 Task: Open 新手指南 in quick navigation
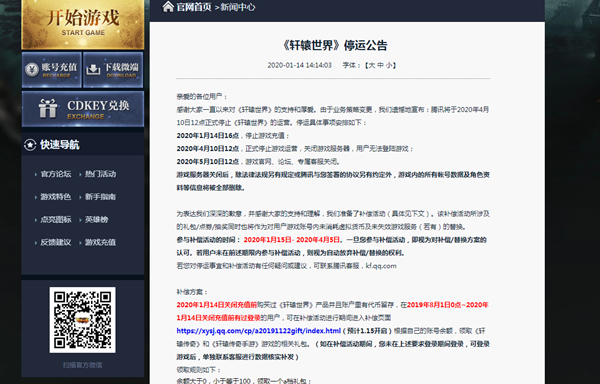(x=100, y=197)
